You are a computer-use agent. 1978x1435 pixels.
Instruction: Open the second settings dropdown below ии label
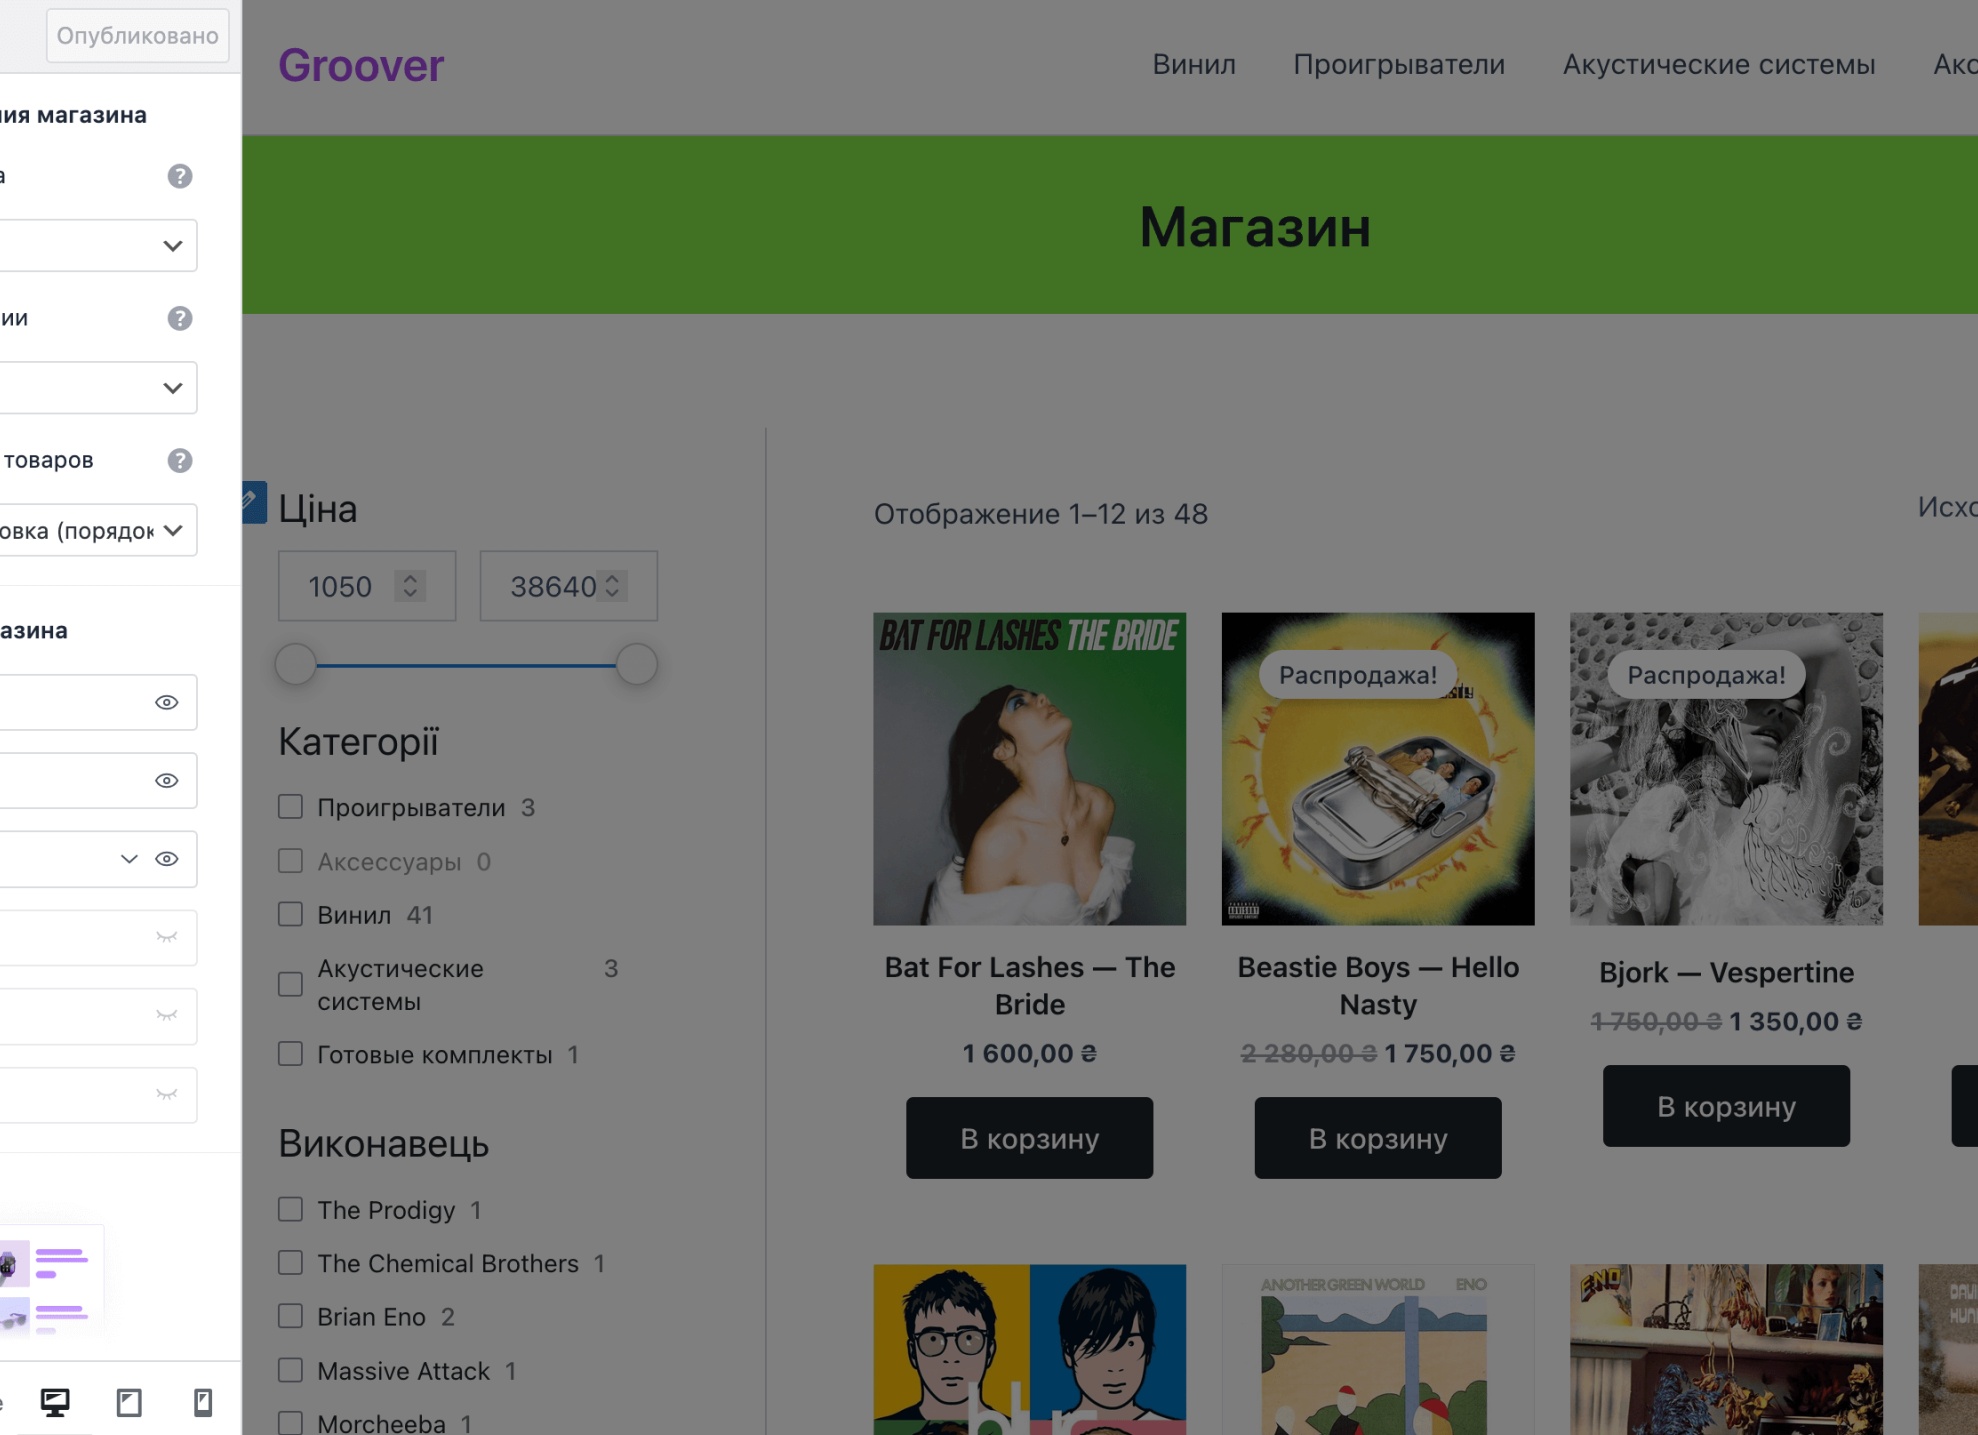[x=98, y=387]
